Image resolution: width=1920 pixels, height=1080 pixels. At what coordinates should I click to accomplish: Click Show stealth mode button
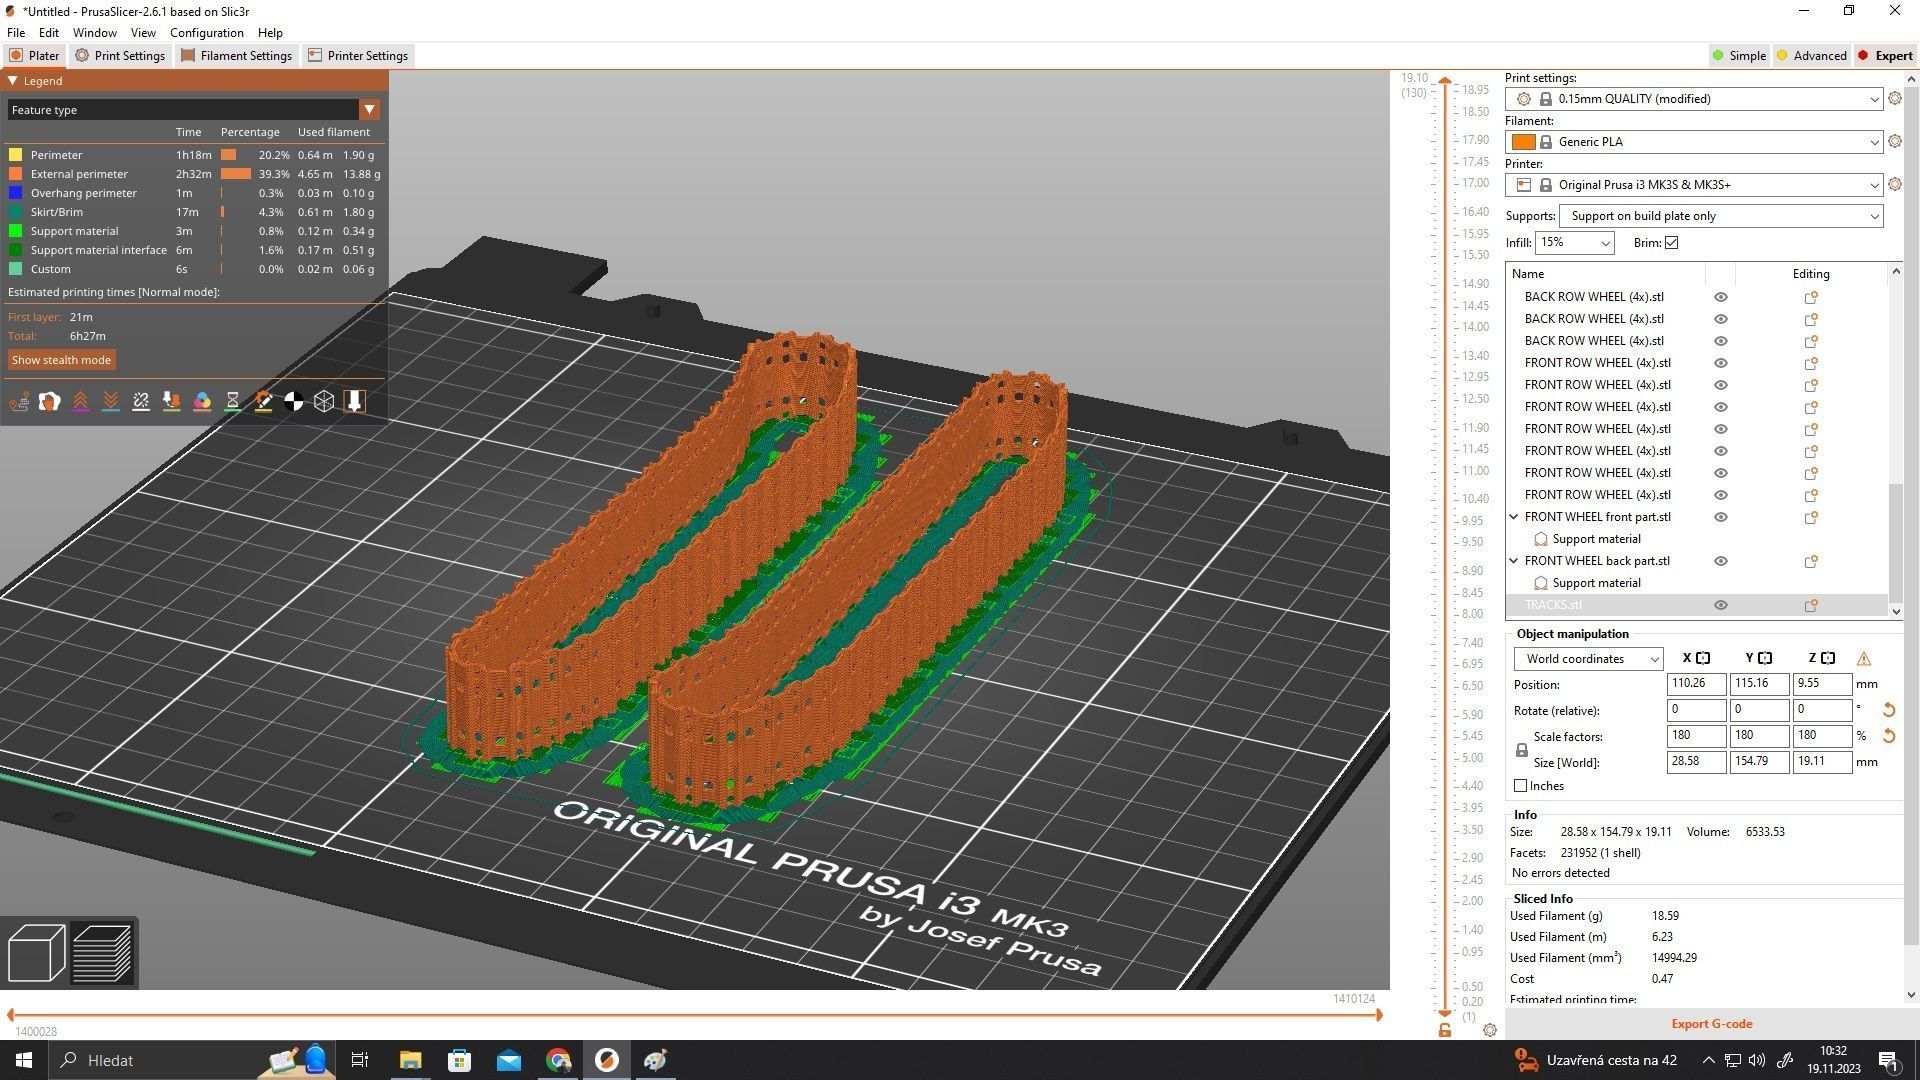pyautogui.click(x=61, y=360)
